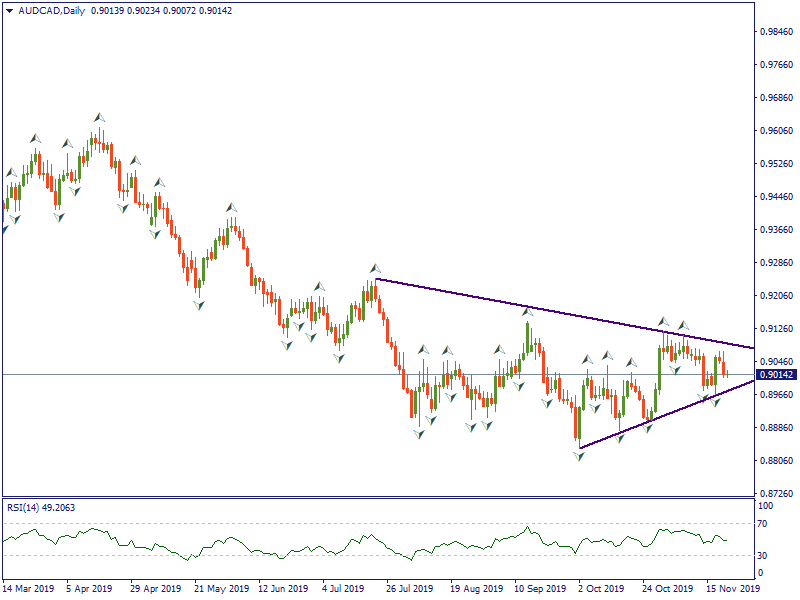
Task: Click the 0.98460 price scale label
Action: tap(776, 32)
